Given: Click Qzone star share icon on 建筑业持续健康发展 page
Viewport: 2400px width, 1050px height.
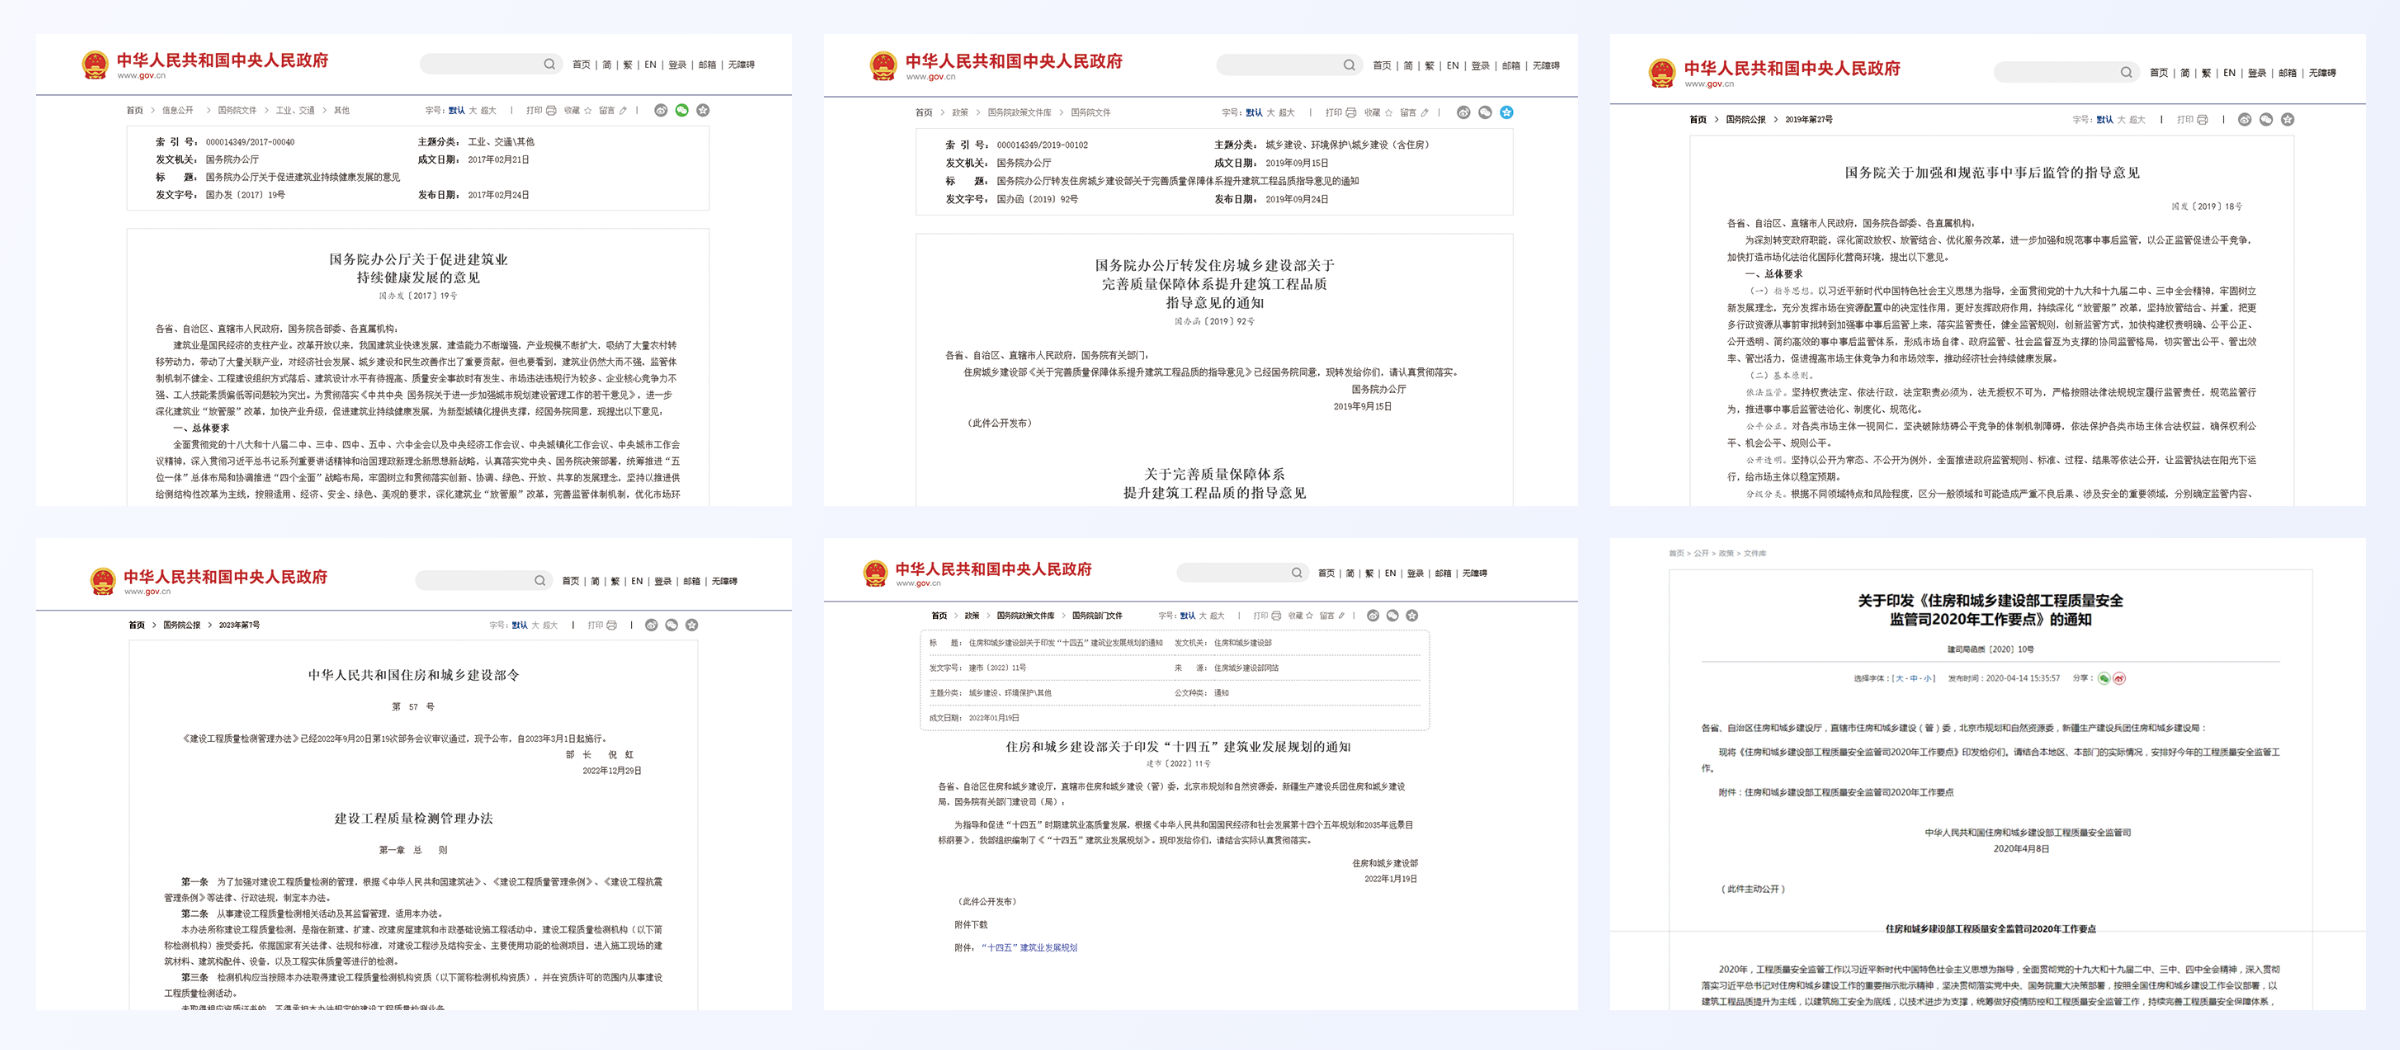Looking at the screenshot, I should point(703,110).
